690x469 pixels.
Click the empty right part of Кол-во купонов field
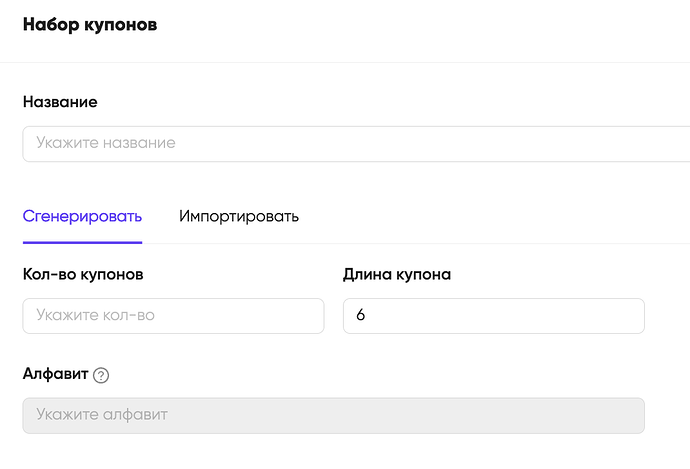[x=264, y=316]
